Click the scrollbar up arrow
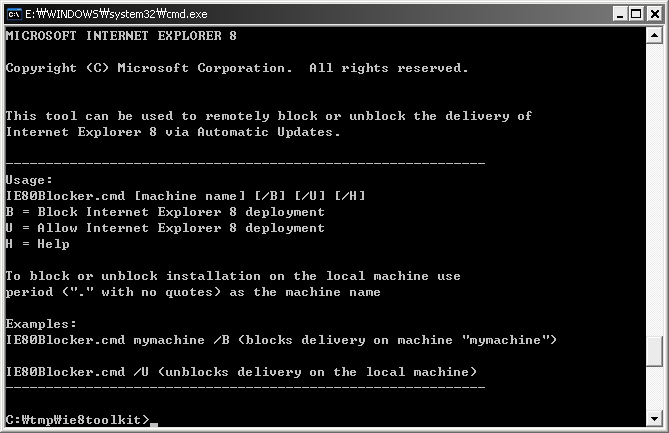 (654, 35)
